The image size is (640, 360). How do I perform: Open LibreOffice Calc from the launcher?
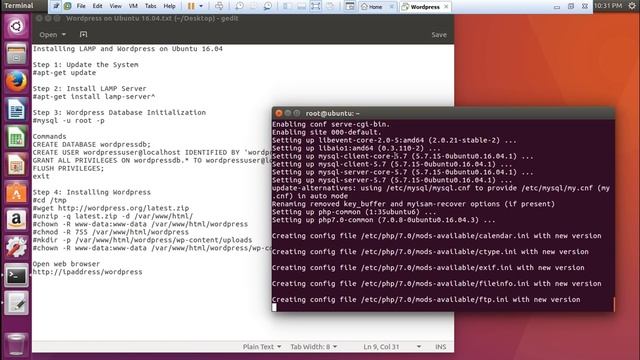click(x=16, y=137)
